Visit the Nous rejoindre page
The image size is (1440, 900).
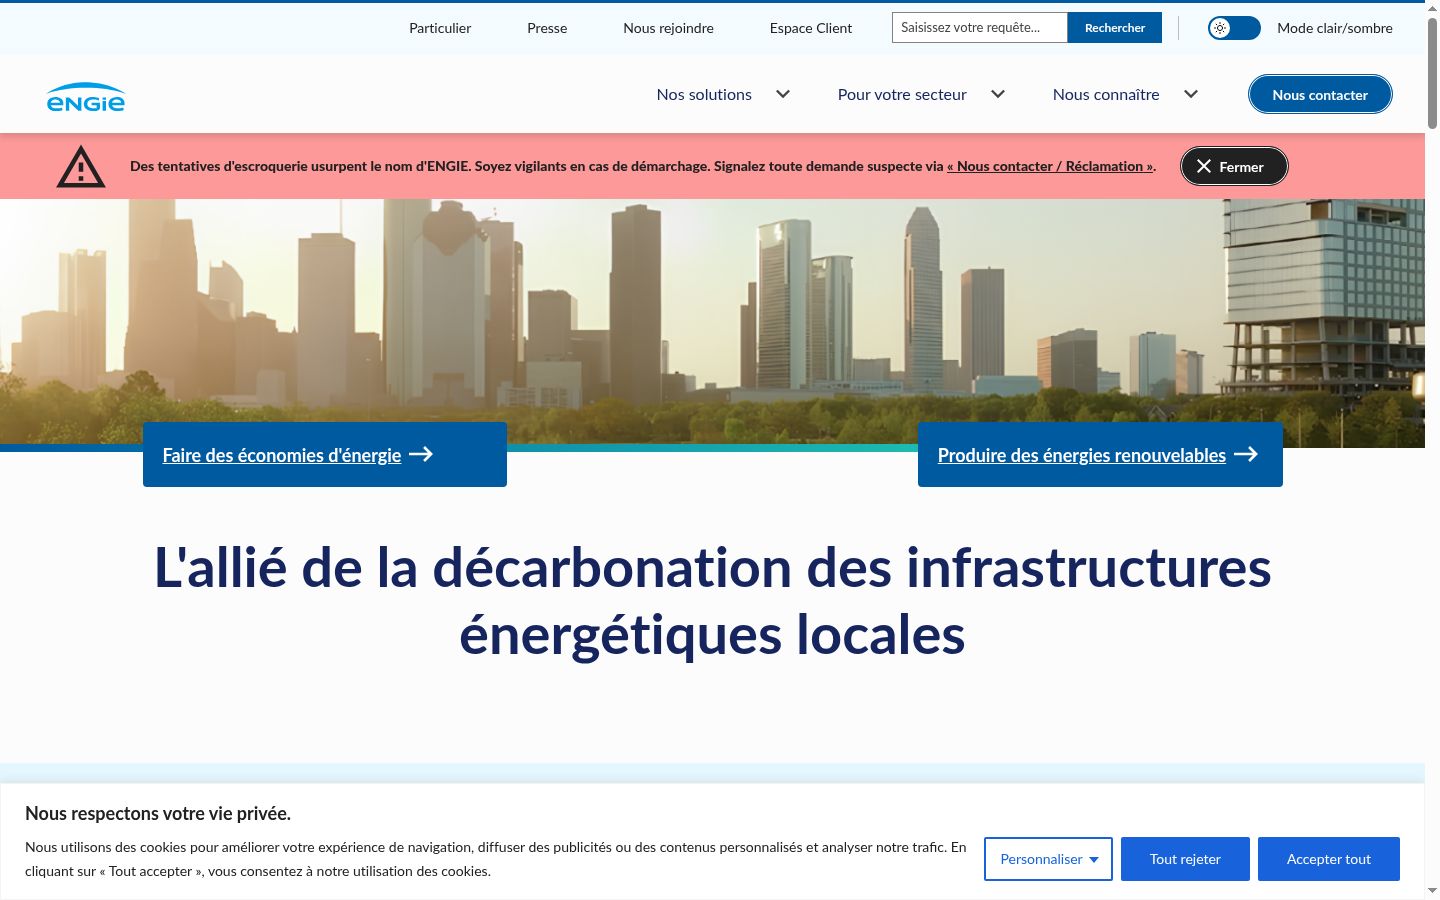(x=668, y=28)
